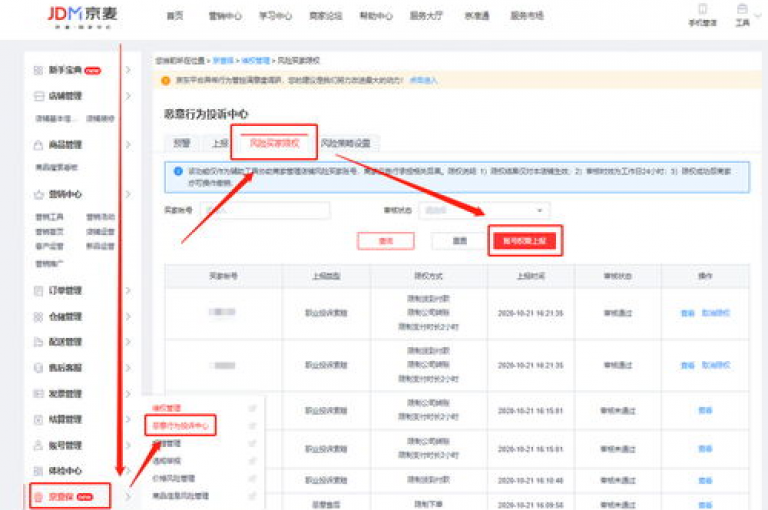Open 京营保 sidebar menu item
This screenshot has width=768, height=510.
tap(69, 497)
